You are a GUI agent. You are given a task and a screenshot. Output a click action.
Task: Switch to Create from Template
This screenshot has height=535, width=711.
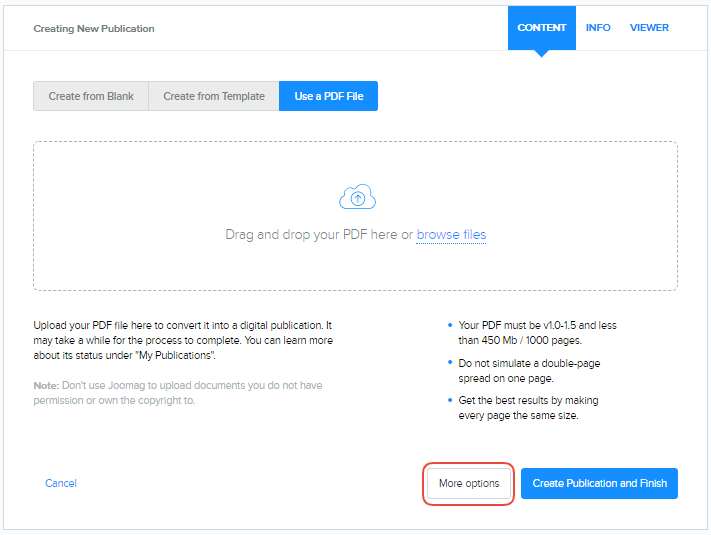tap(214, 96)
